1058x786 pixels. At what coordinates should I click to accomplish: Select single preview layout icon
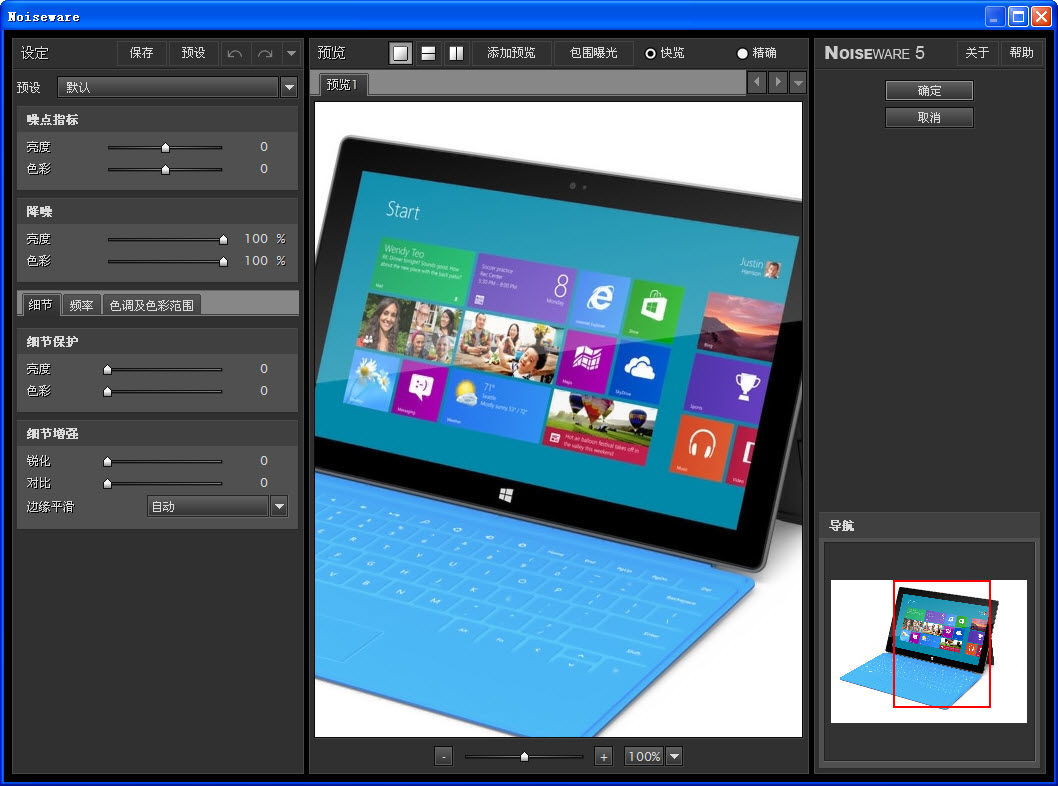tap(401, 53)
